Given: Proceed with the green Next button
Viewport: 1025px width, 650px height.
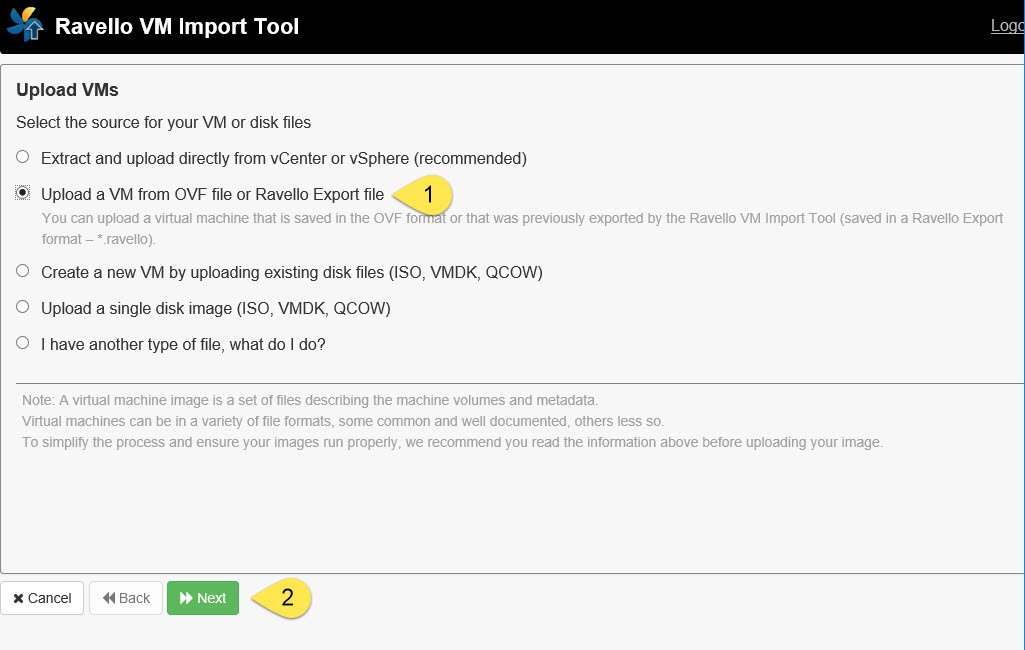Looking at the screenshot, I should (x=203, y=598).
